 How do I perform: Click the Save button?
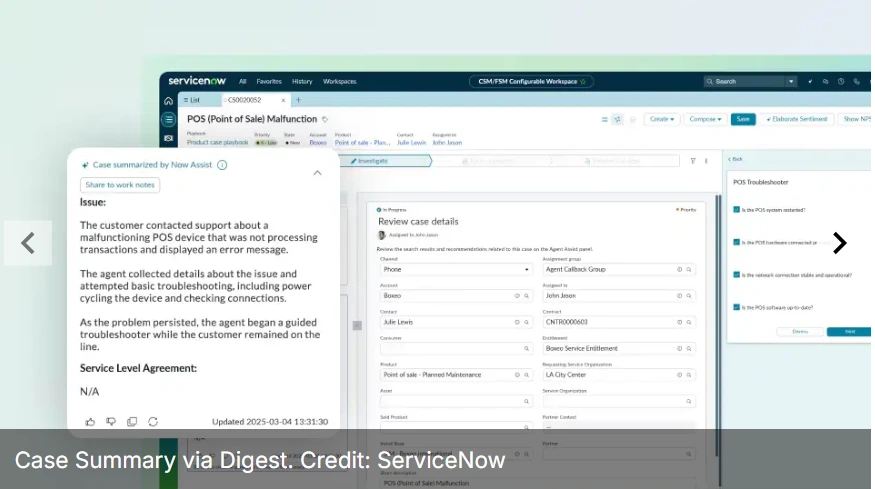(743, 119)
